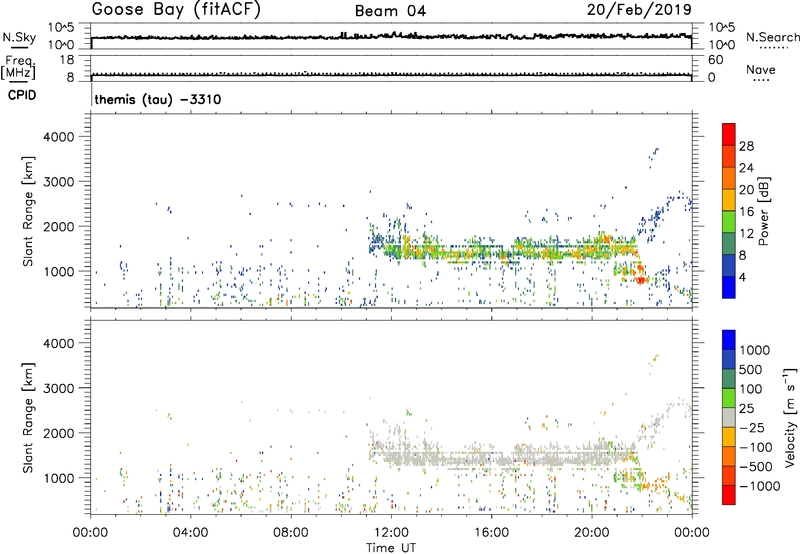This screenshot has width=800, height=554.
Task: Click the '3000' tick on the velocity panel
Action: tap(59, 388)
